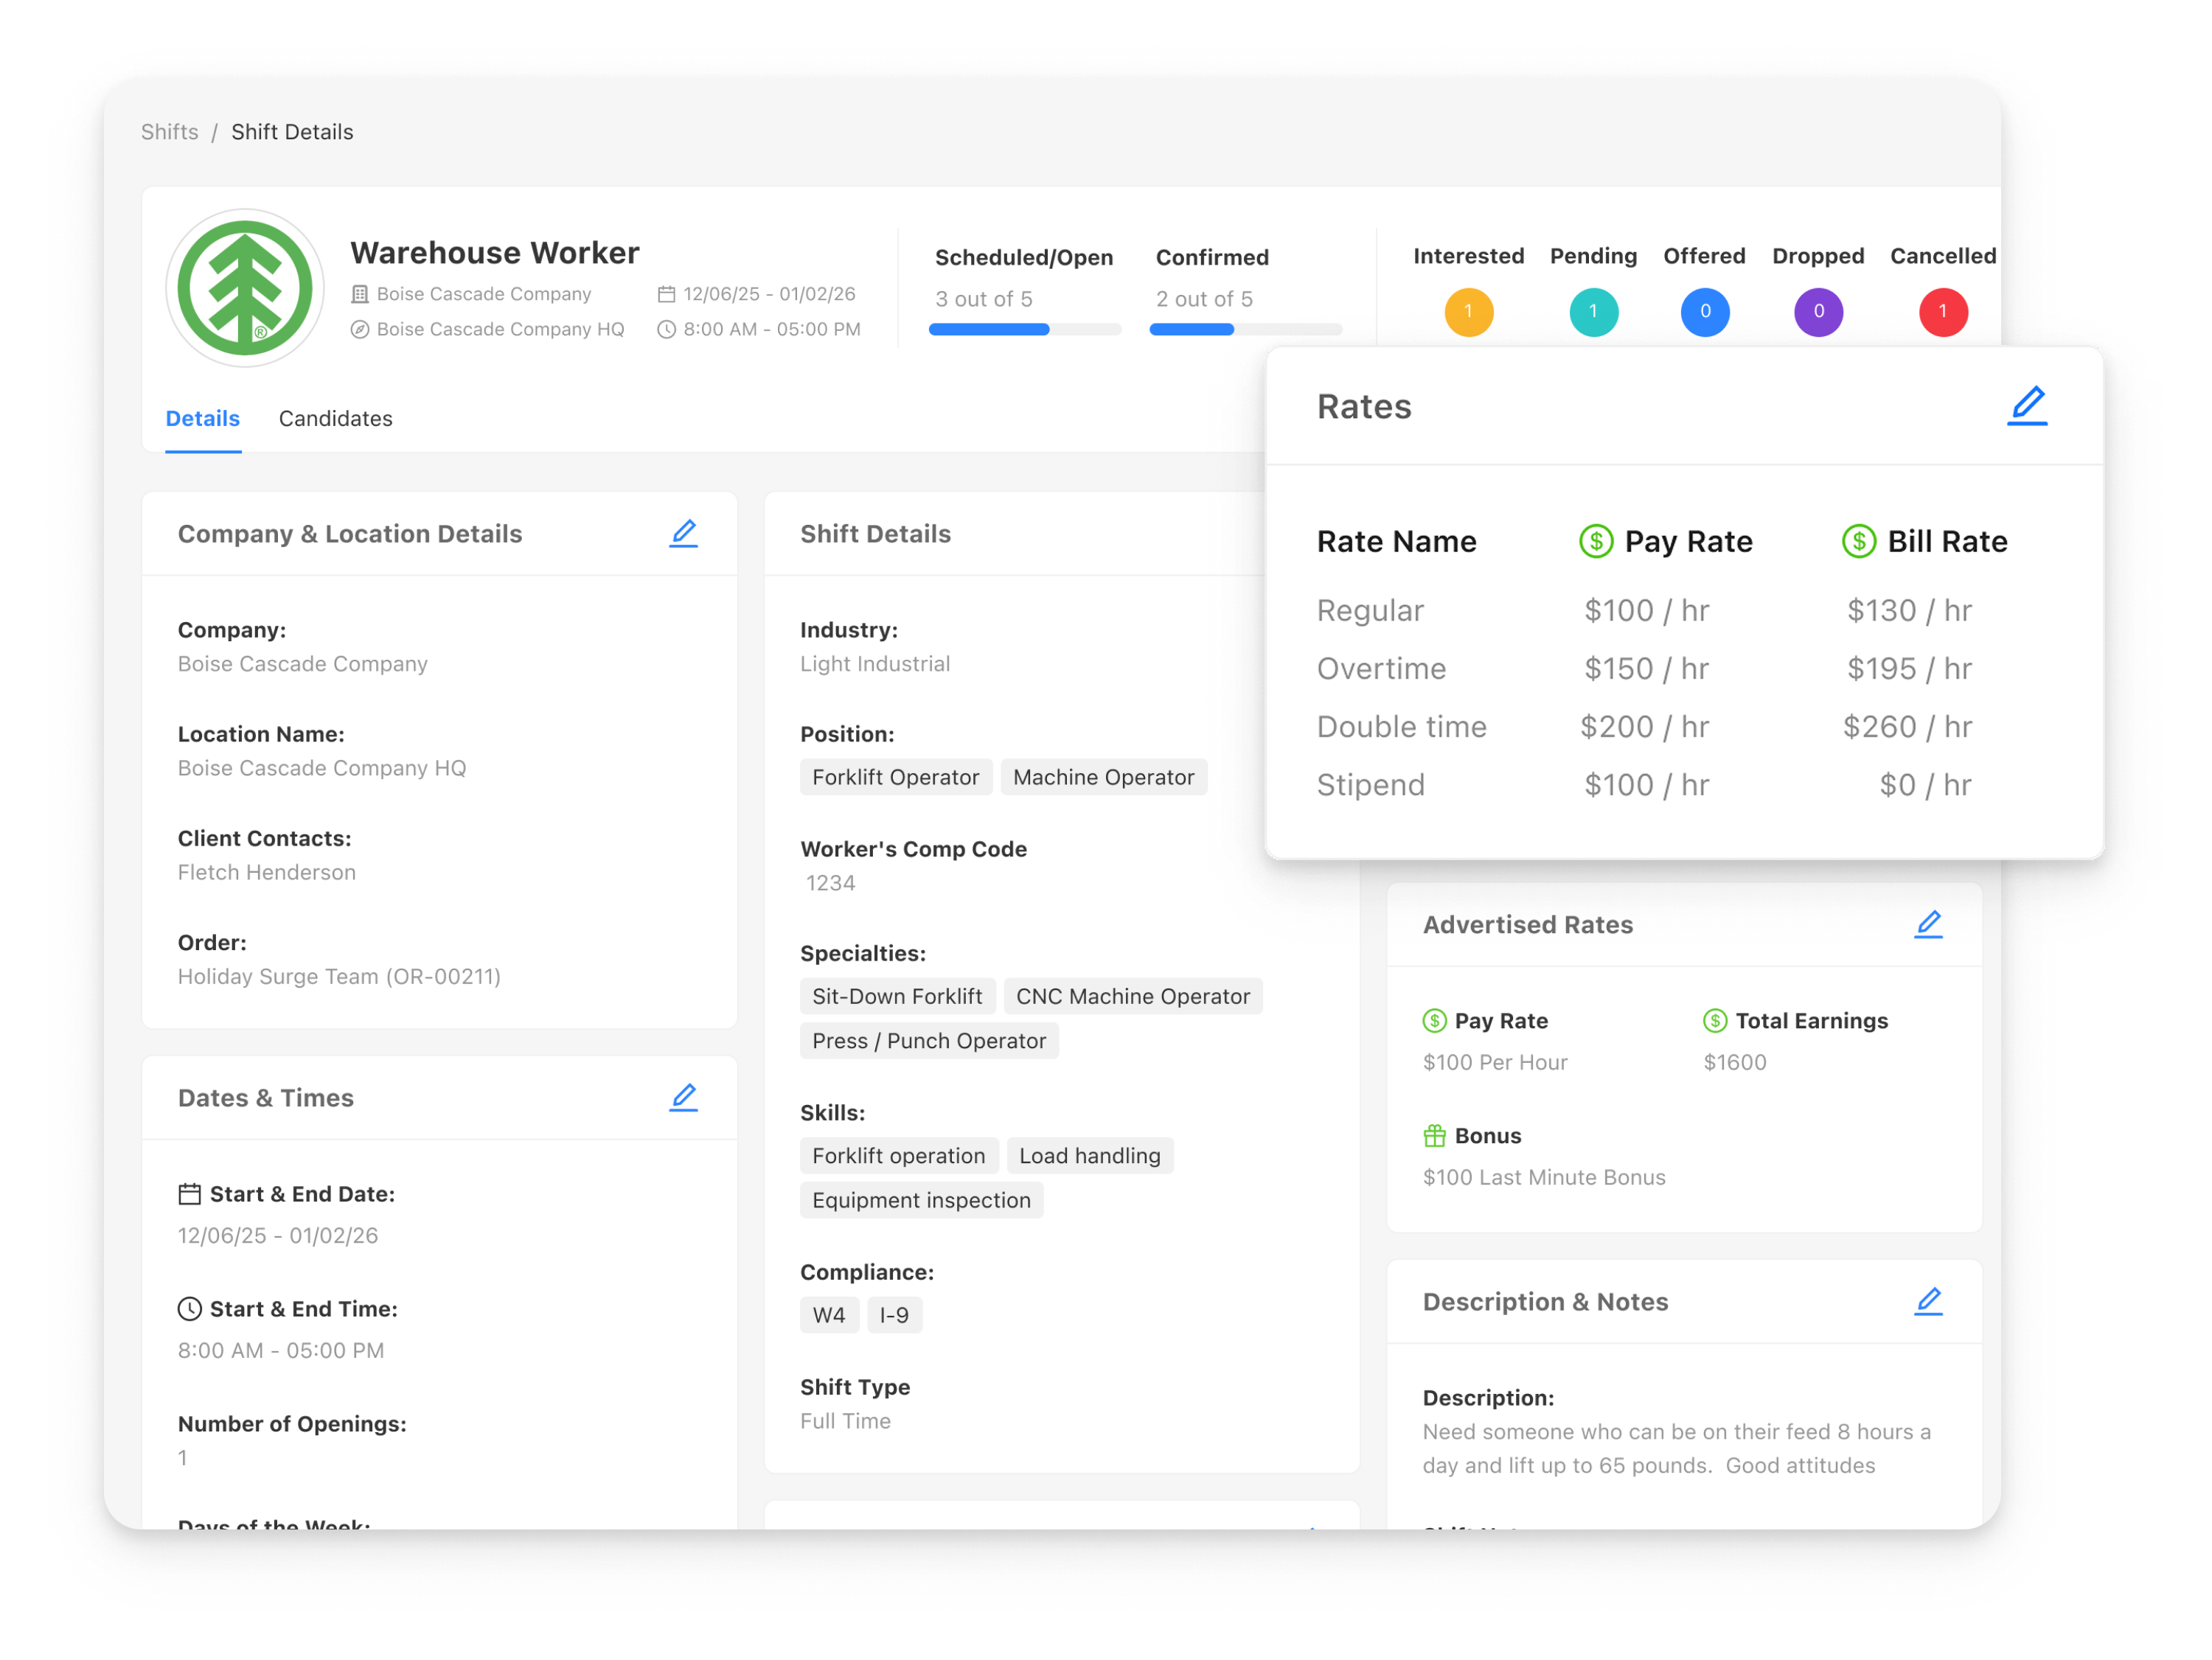The image size is (2212, 1660).
Task: Go back to Shifts breadcrumb
Action: [x=170, y=132]
